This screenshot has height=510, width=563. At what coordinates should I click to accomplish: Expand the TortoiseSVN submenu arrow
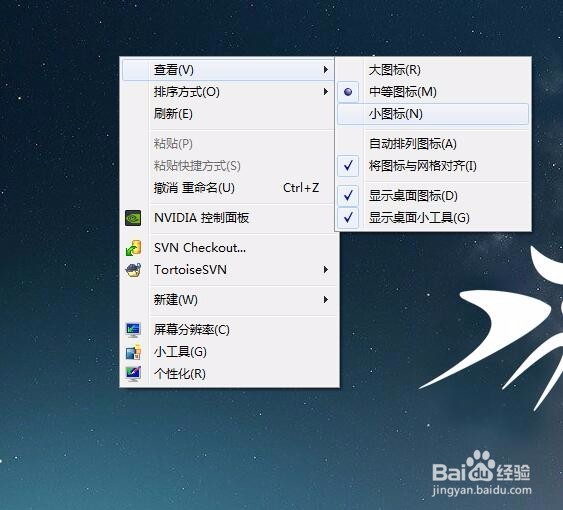pyautogui.click(x=326, y=270)
